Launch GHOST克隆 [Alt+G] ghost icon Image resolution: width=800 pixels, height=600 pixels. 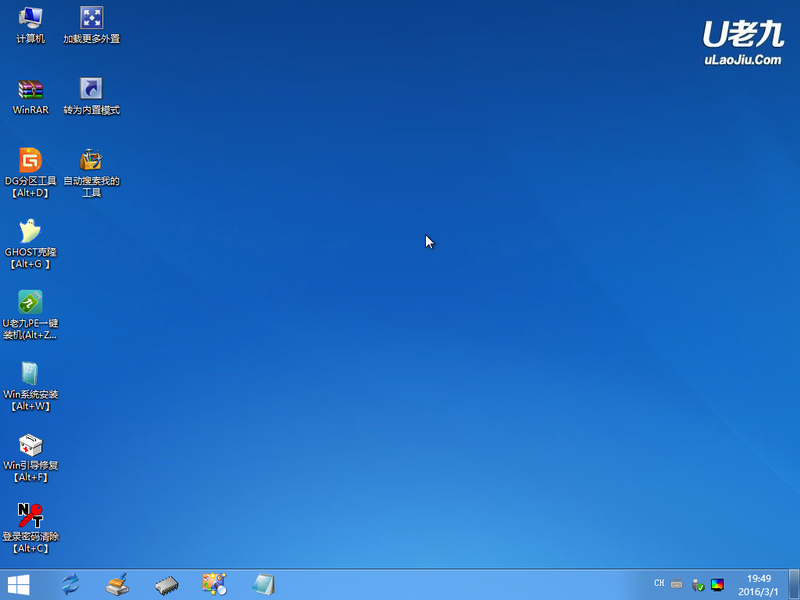pos(30,244)
